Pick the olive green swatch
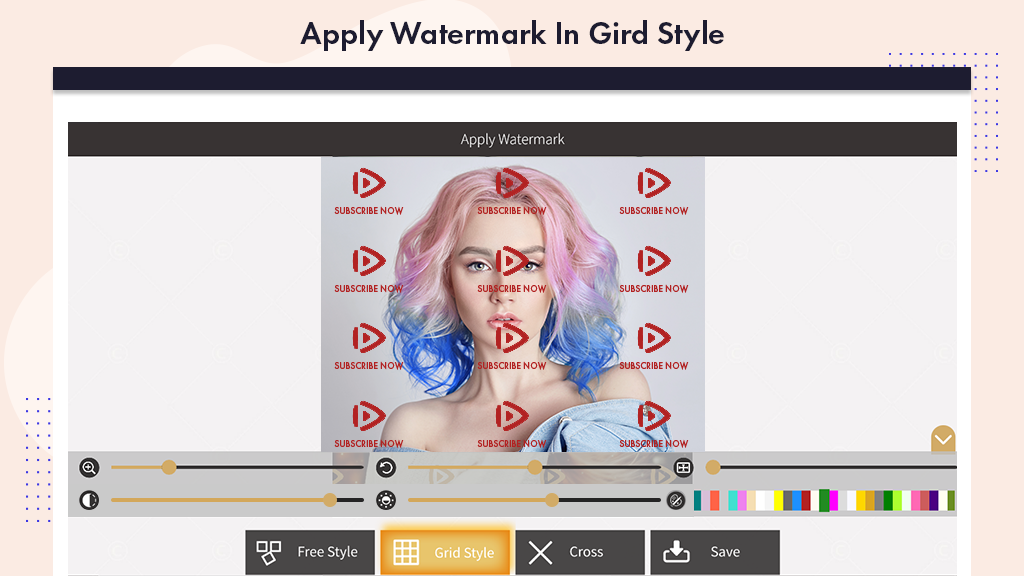Screen dimensions: 1024x576 952,500
